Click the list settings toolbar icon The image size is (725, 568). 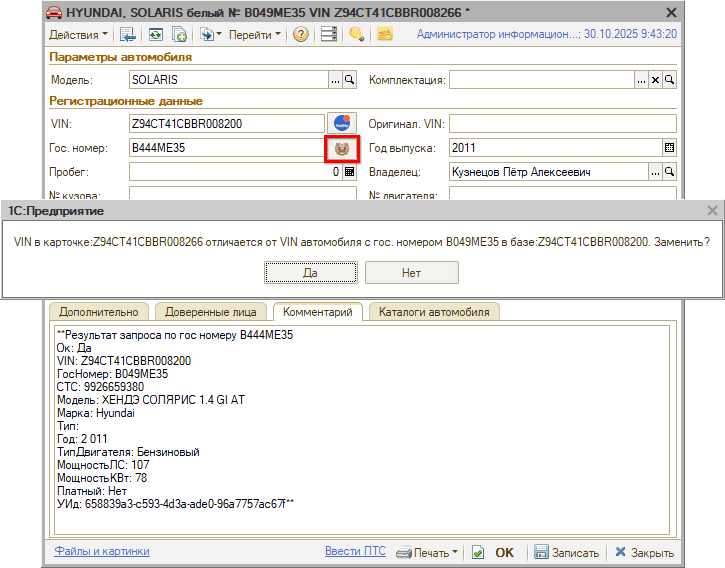pos(328,35)
